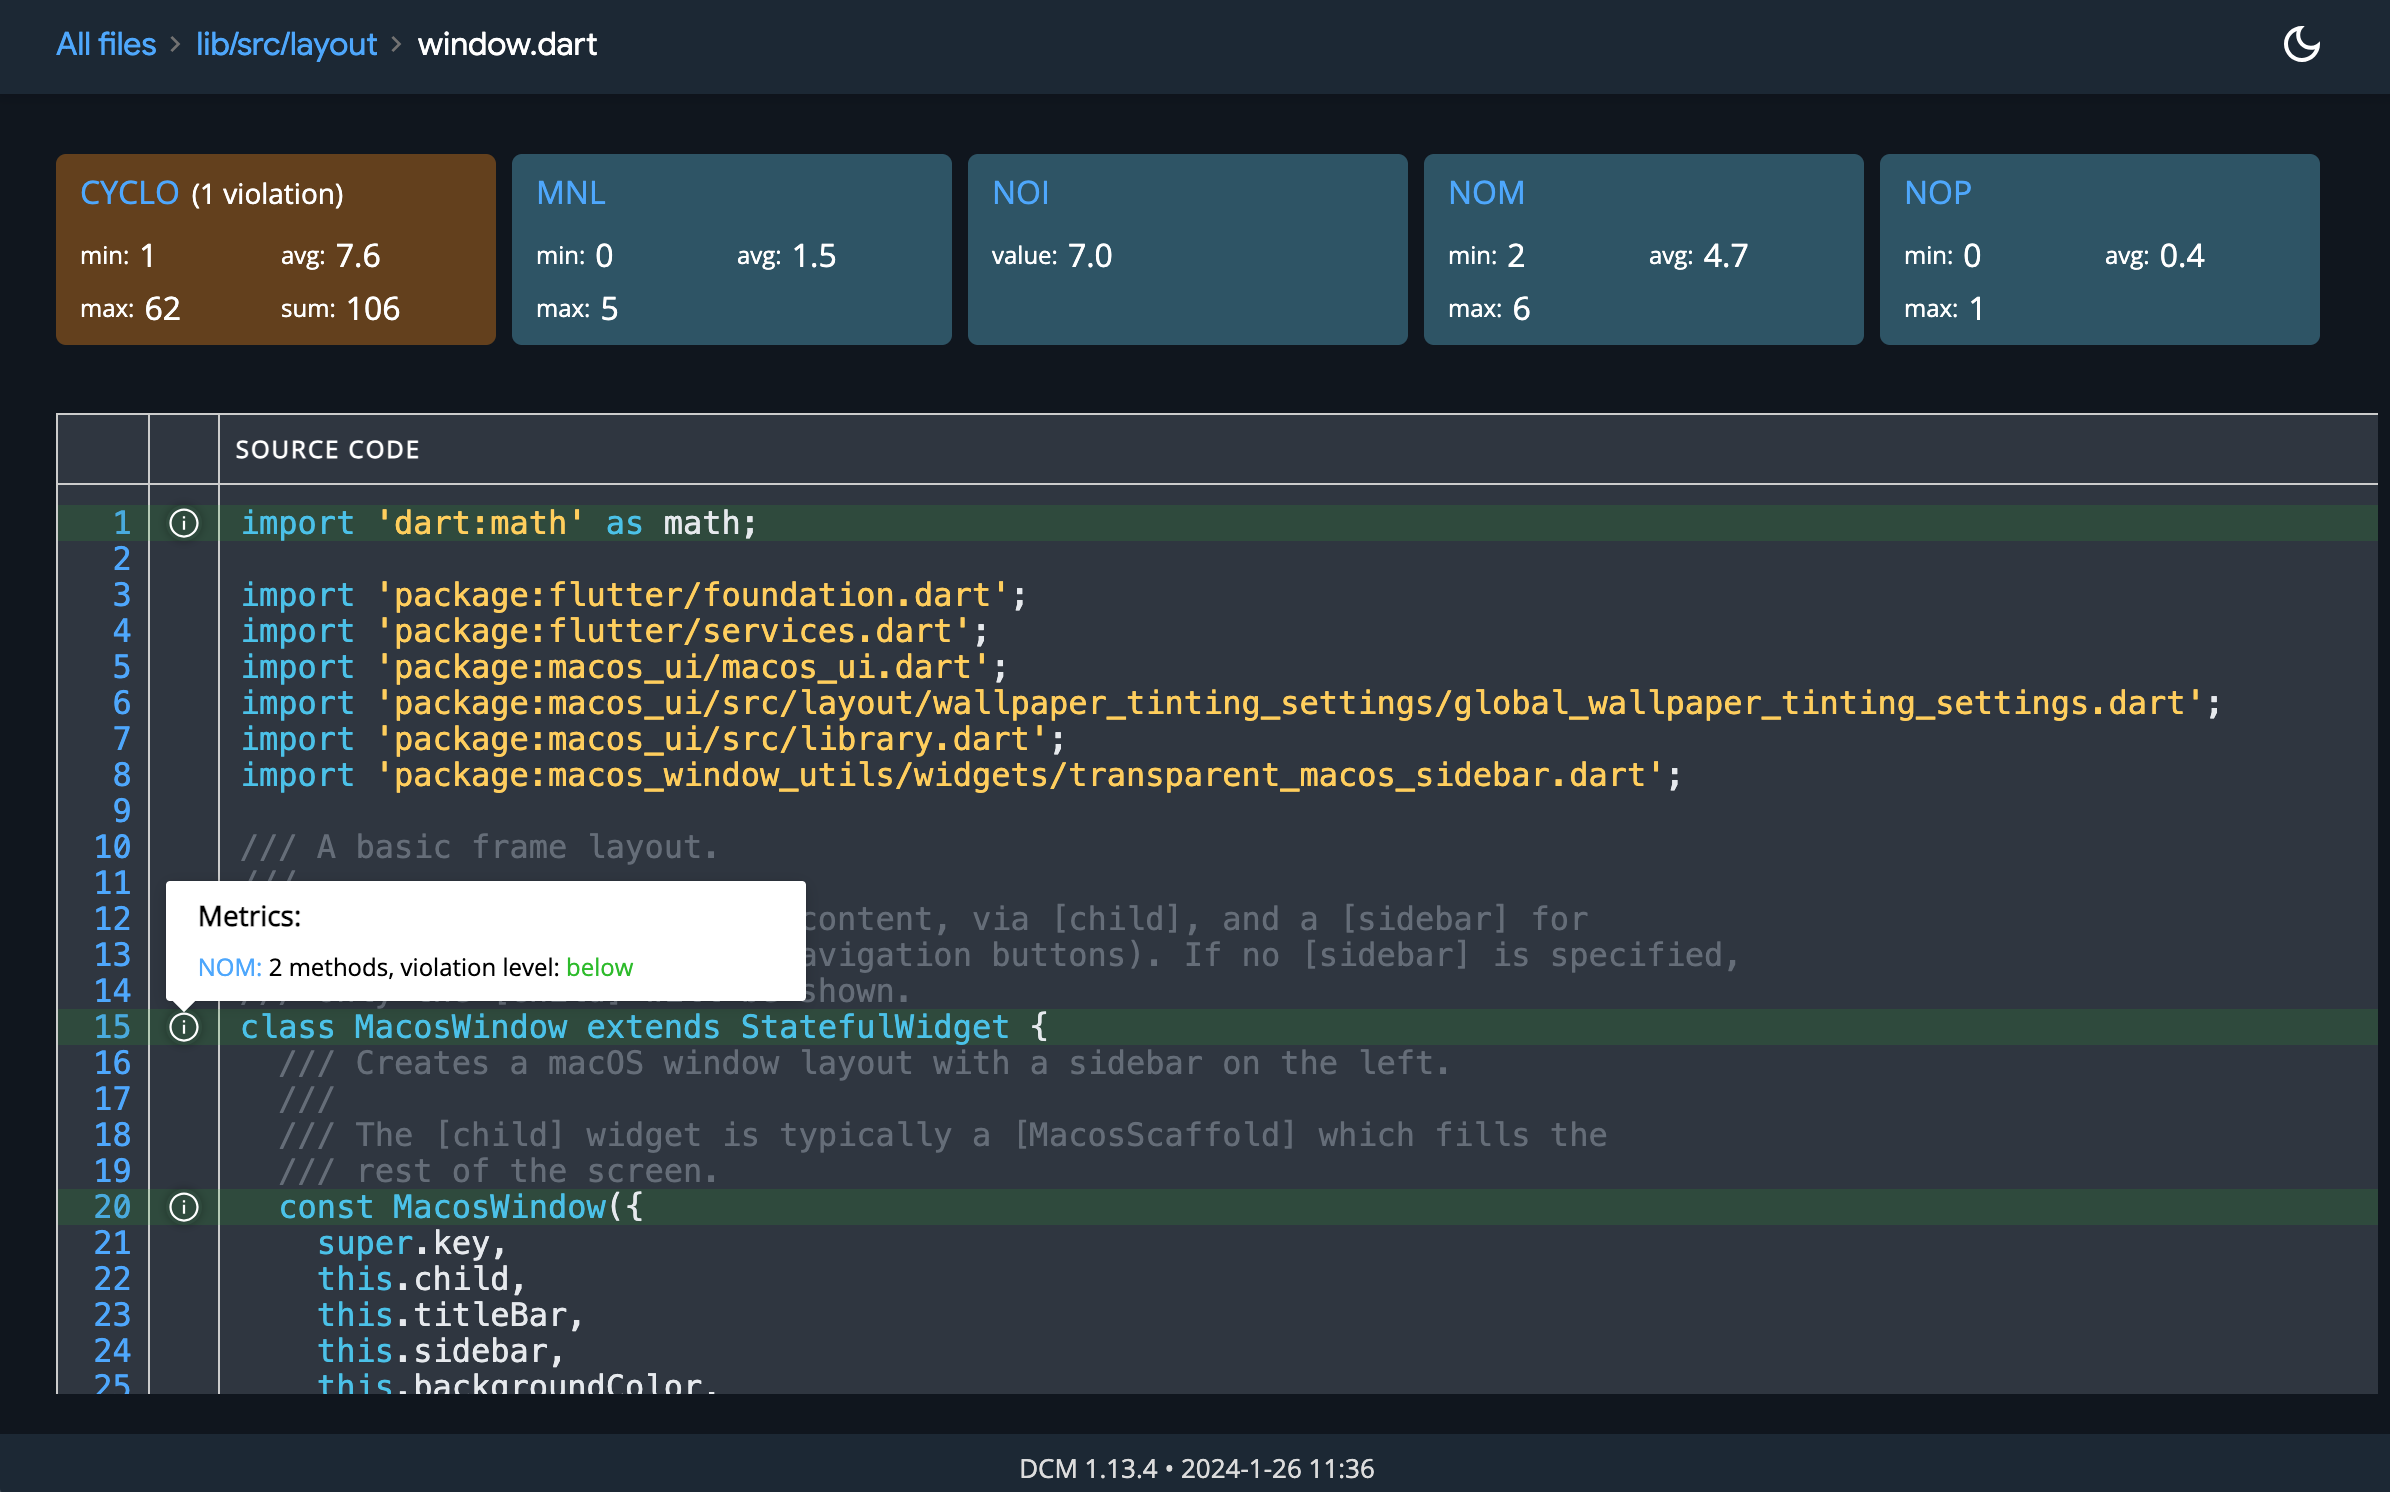Click the CYCLO metric link
The image size is (2390, 1492).
tap(129, 193)
